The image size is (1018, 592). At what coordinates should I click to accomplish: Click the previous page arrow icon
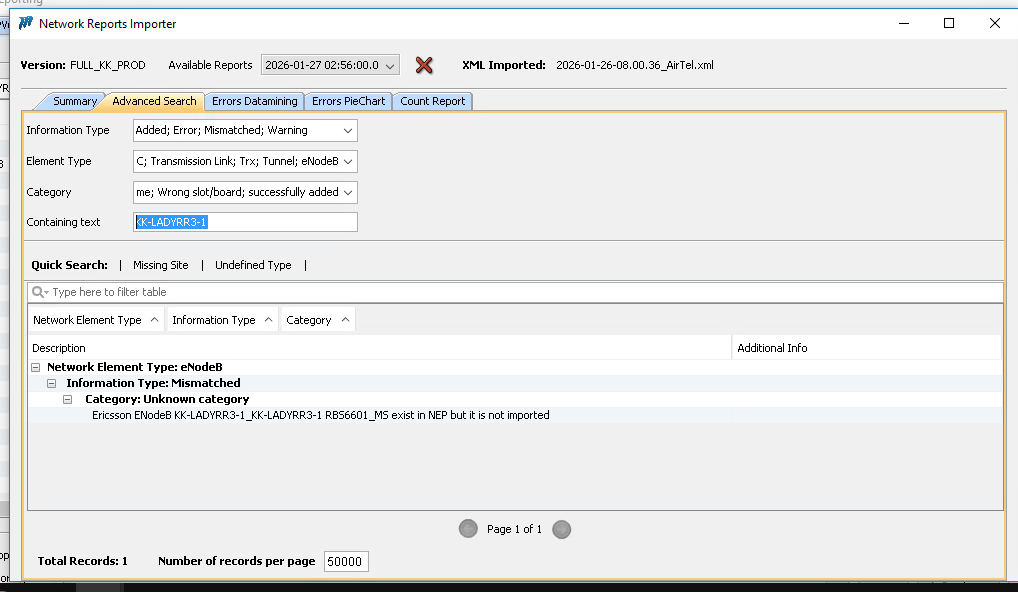click(468, 529)
